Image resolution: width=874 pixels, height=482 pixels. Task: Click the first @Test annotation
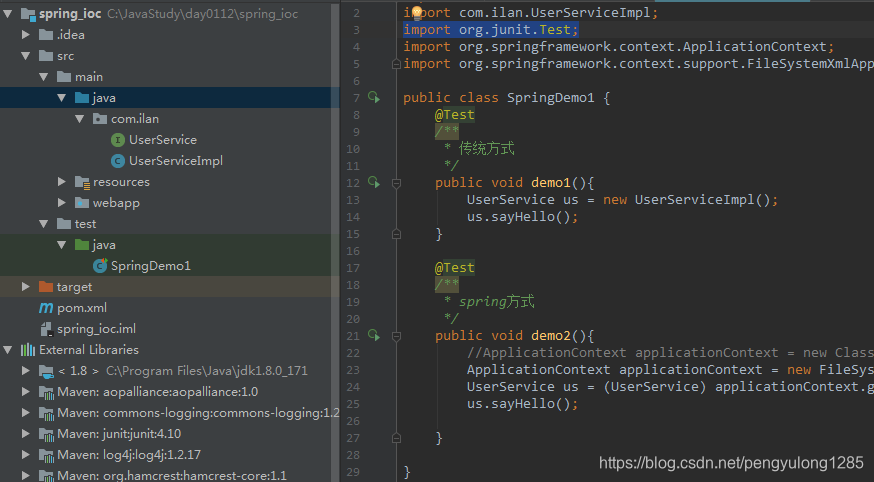[455, 115]
